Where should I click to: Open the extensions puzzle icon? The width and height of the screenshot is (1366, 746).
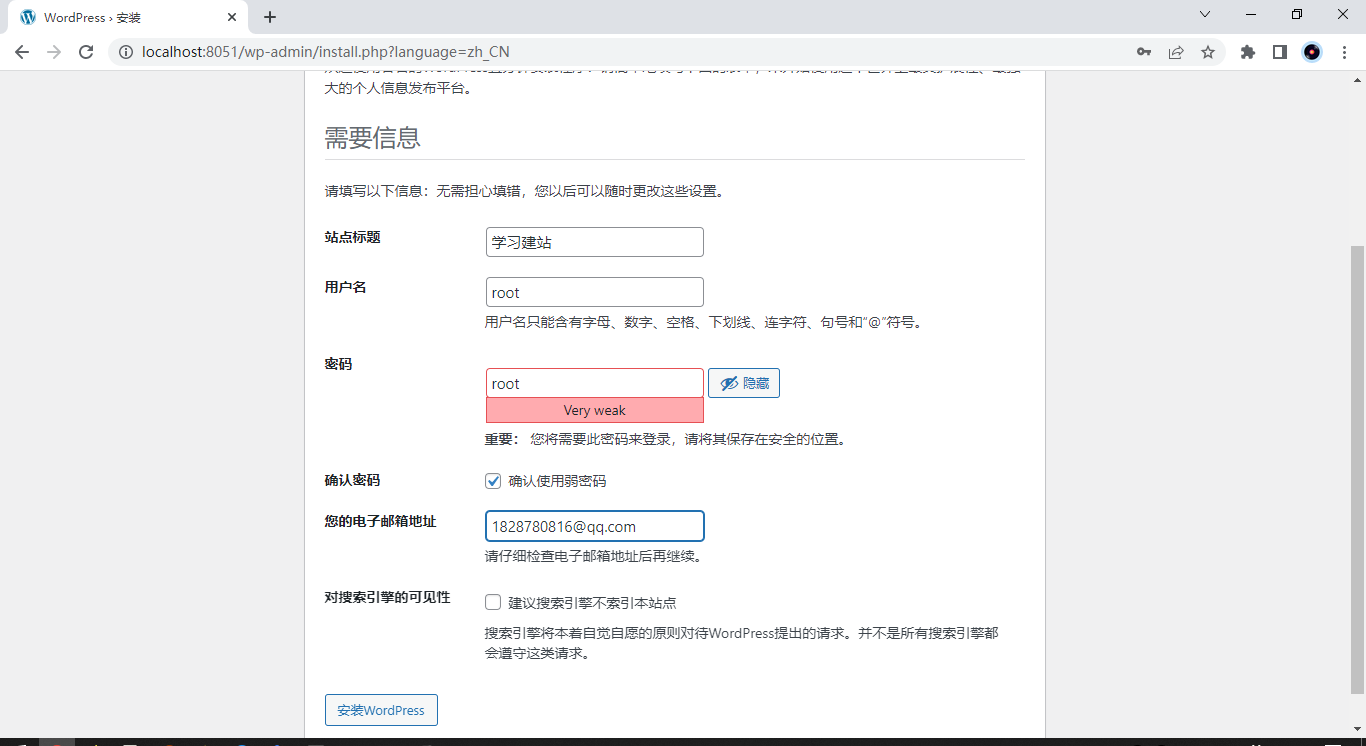pos(1248,52)
